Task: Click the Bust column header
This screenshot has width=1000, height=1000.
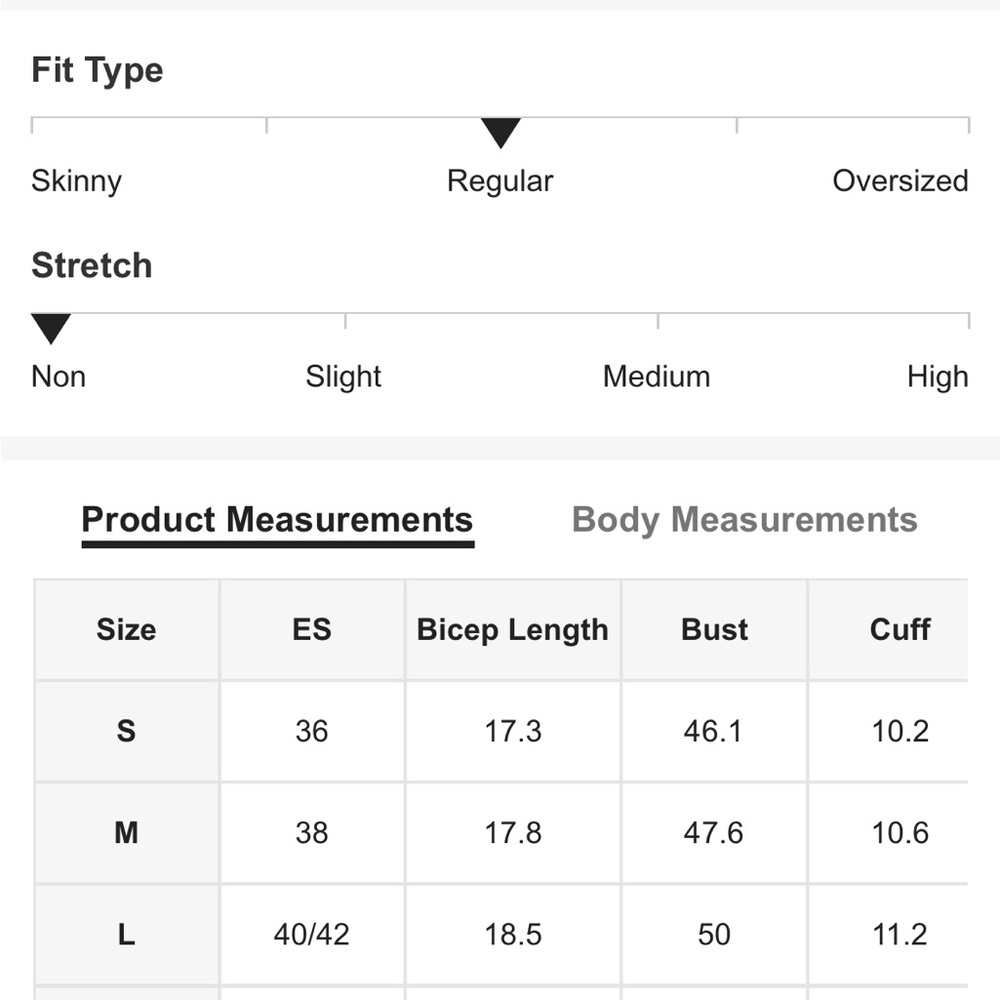Action: 714,629
